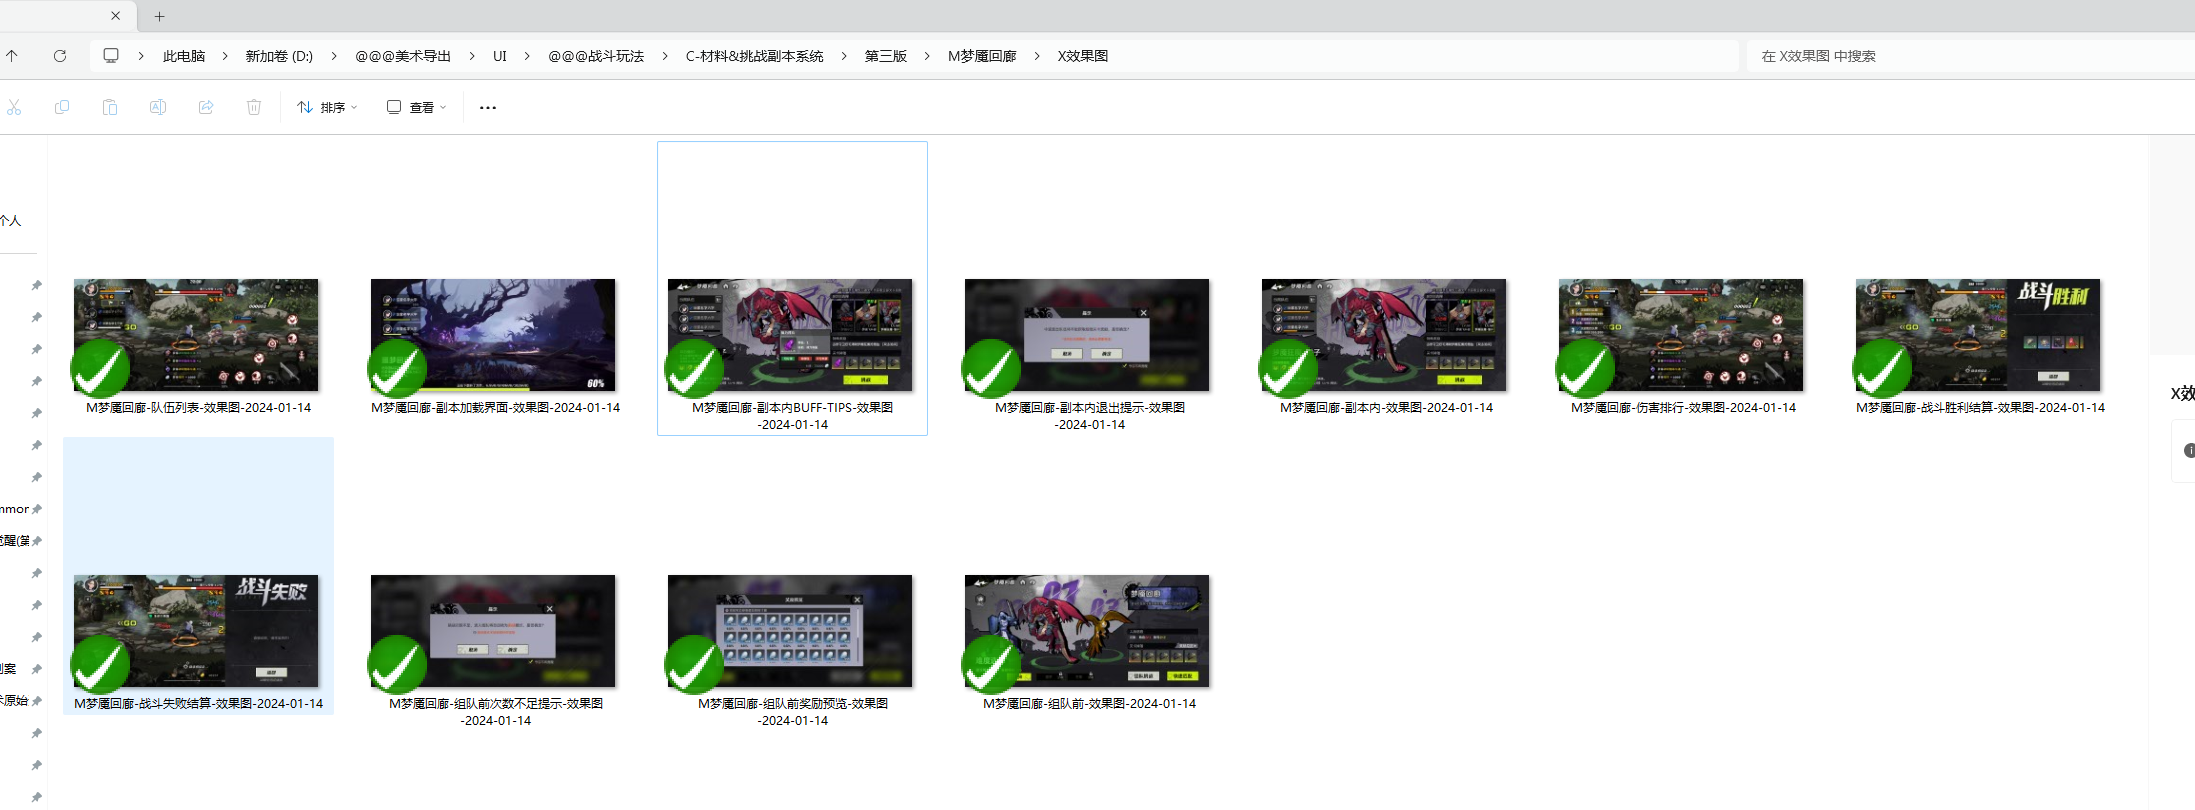Select thumbnail M梦魇回廊-副本加载界面-效果图

(493, 335)
